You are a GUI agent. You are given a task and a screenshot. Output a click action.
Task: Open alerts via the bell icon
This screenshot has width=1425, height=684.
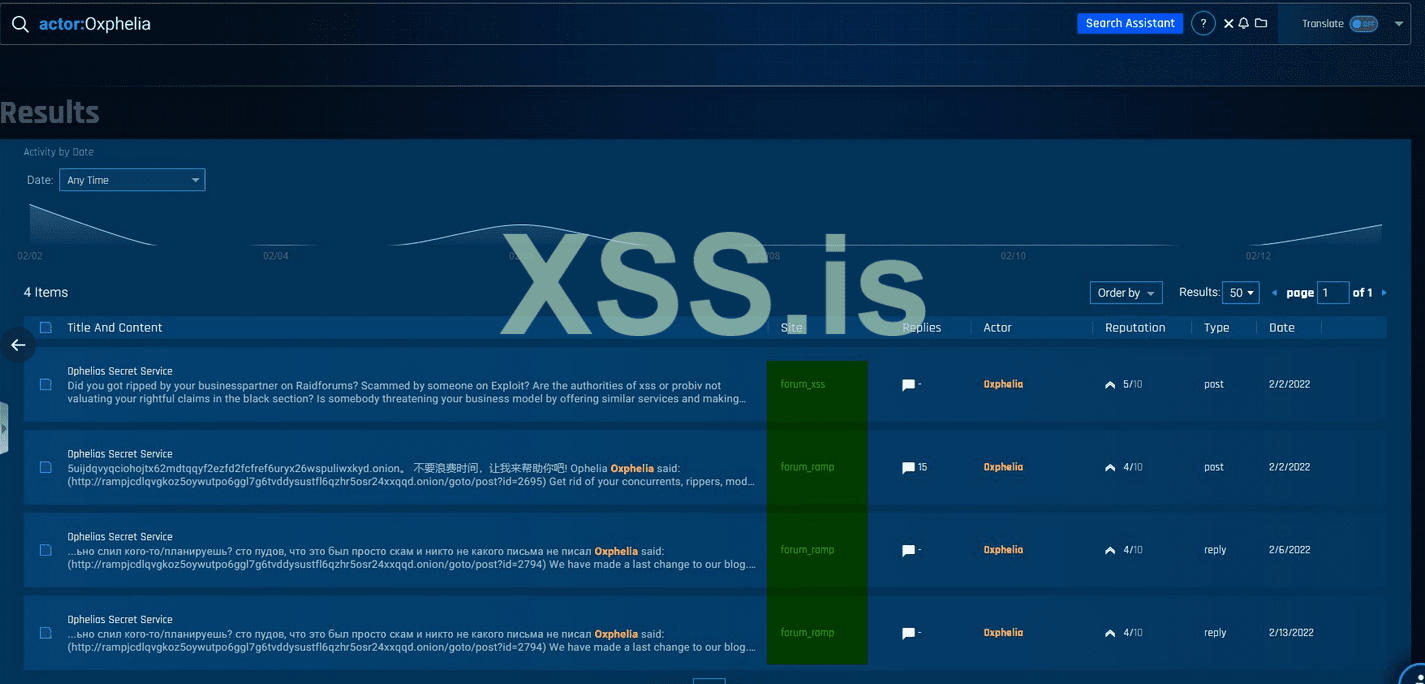click(x=1244, y=23)
